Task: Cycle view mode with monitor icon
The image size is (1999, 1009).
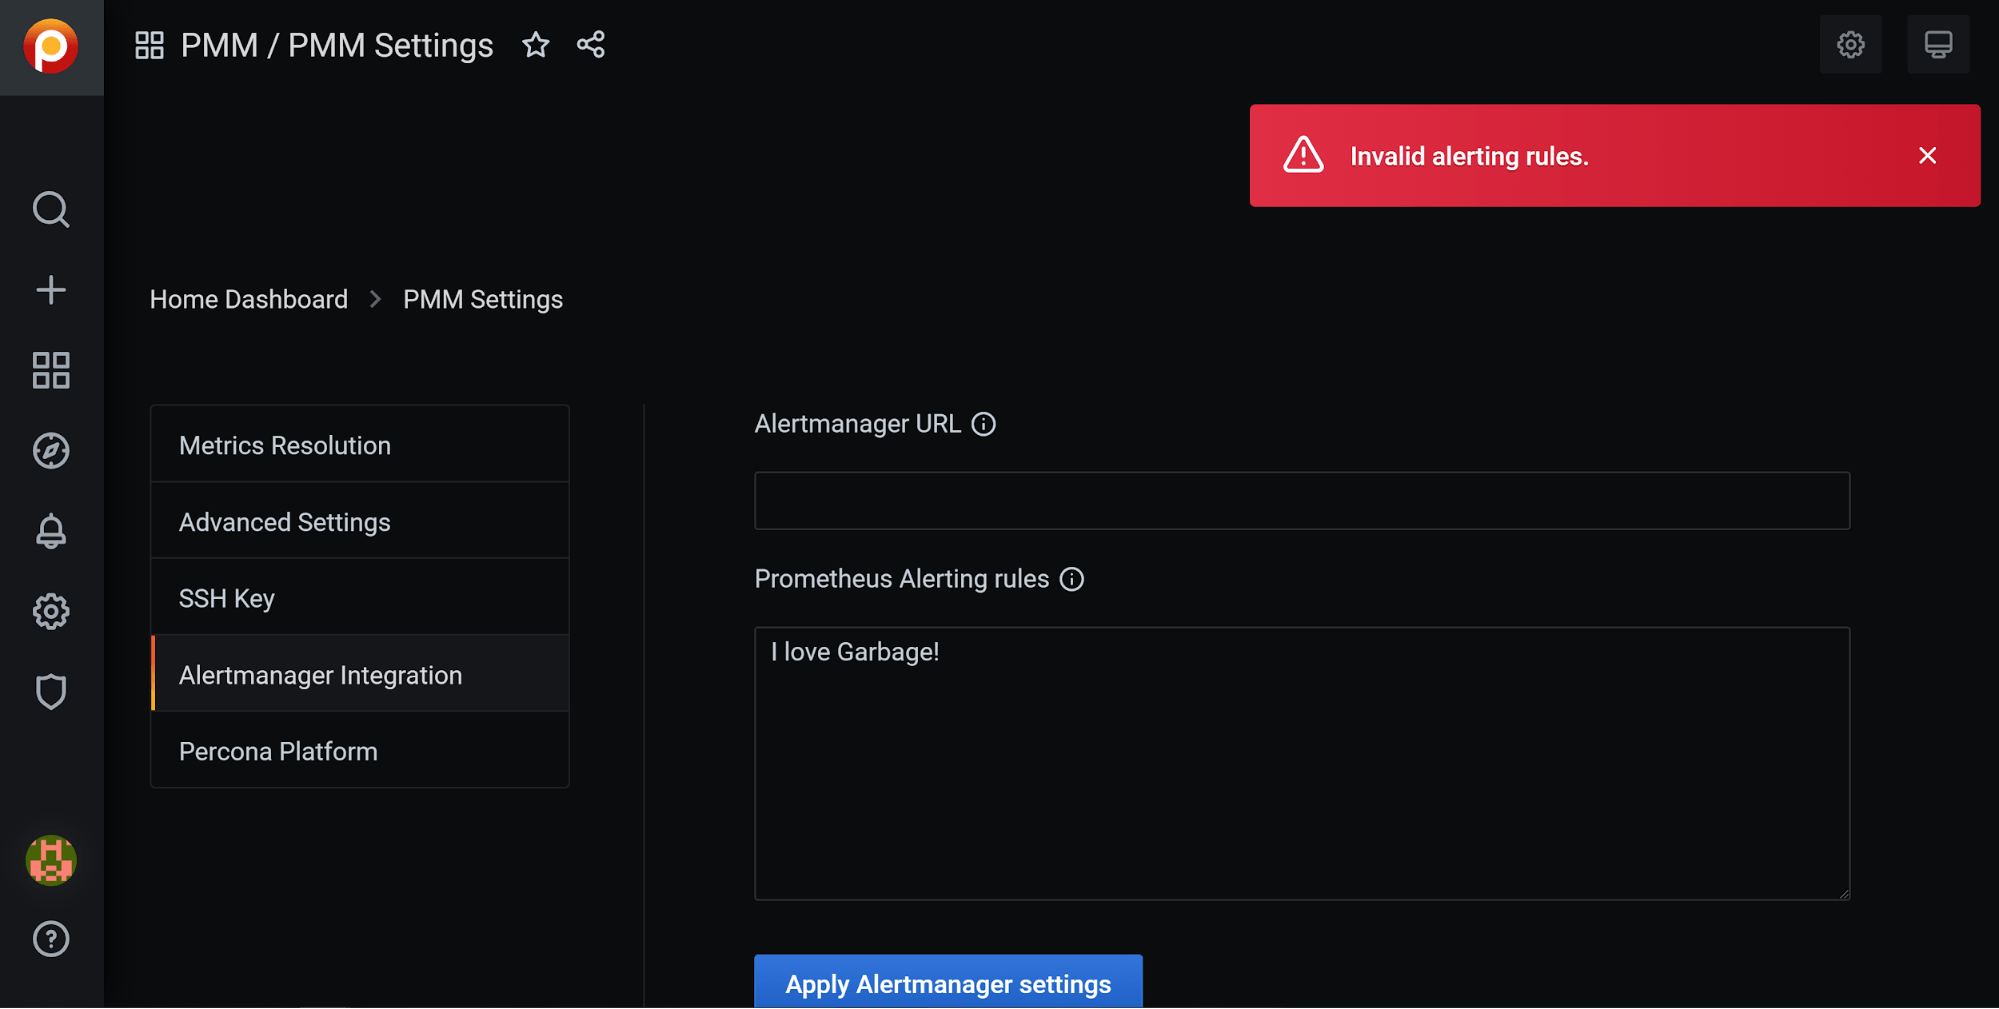Action: (1937, 45)
